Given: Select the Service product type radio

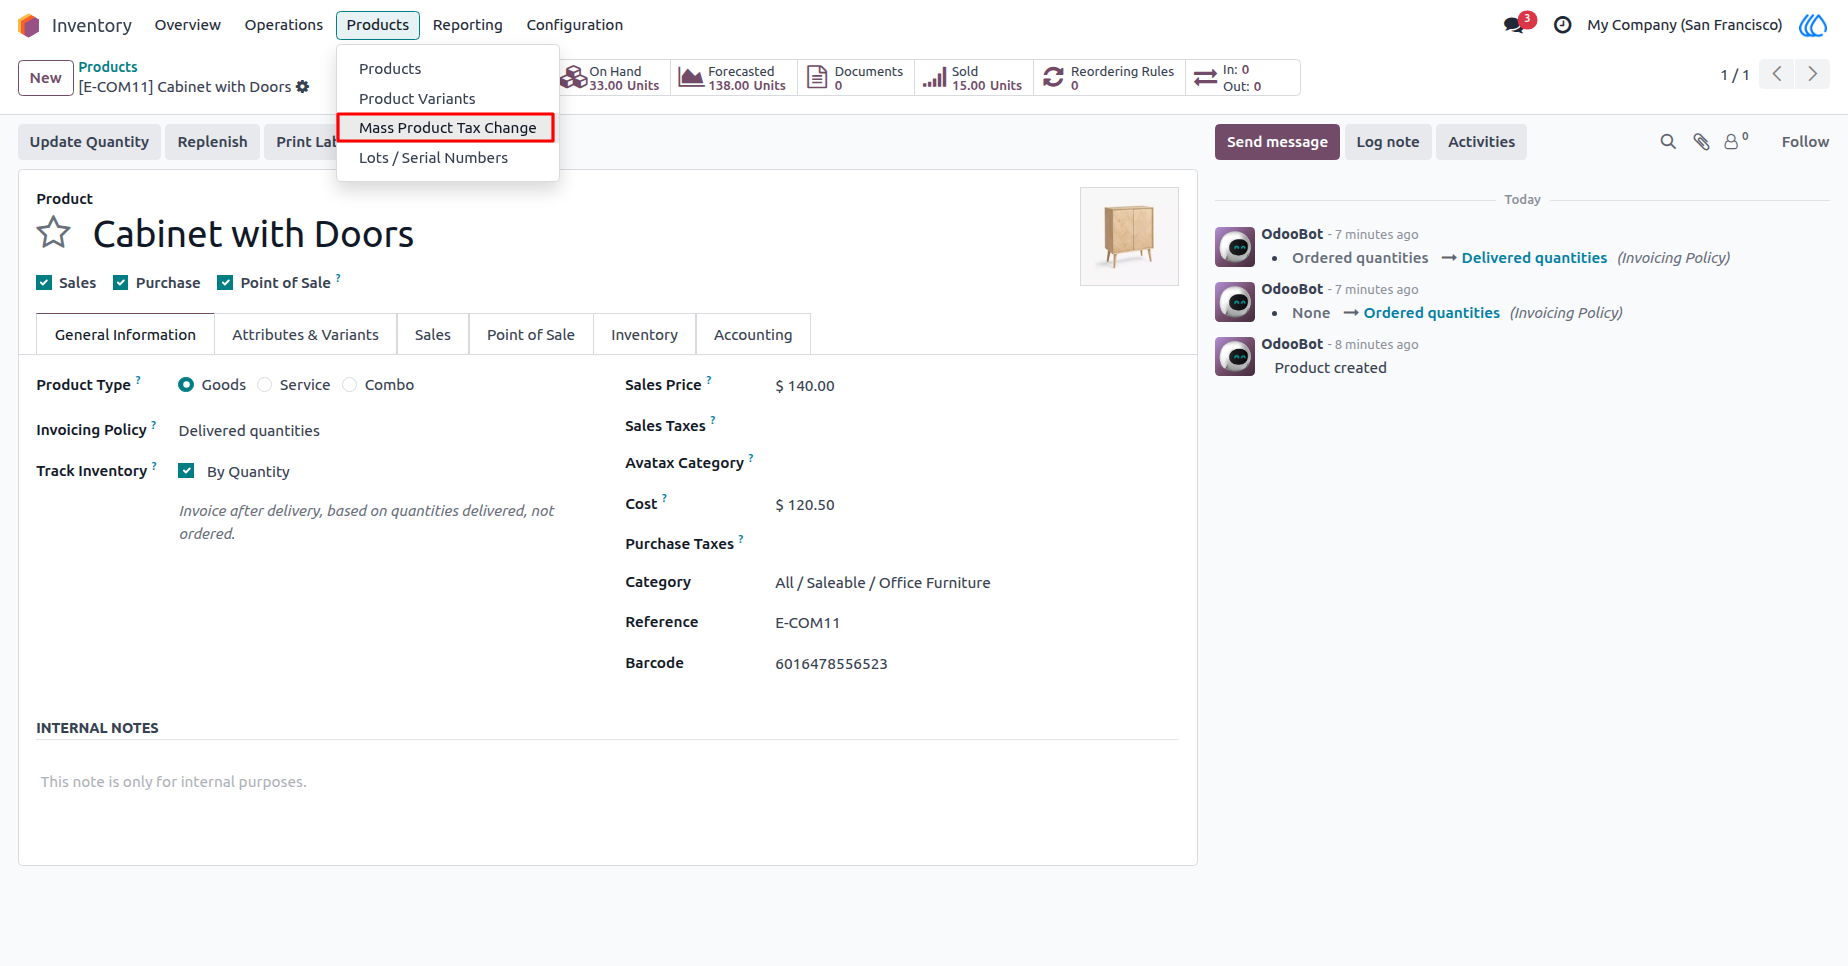Looking at the screenshot, I should click(264, 385).
